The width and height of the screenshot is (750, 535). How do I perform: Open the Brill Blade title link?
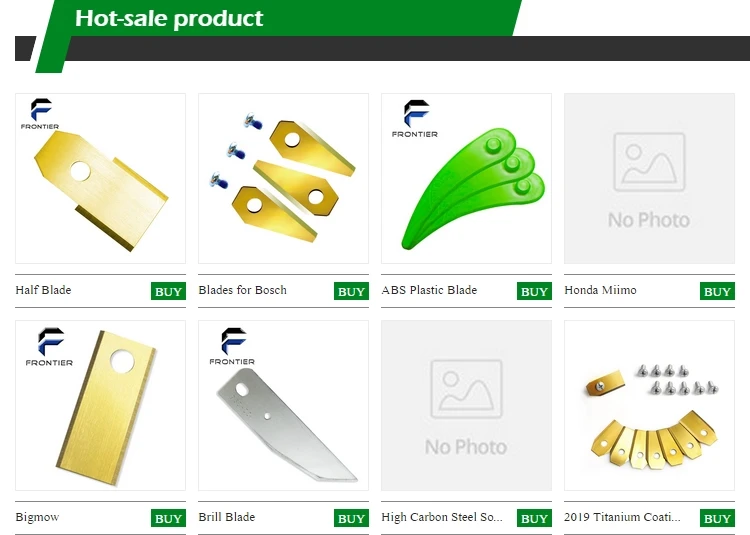227,517
